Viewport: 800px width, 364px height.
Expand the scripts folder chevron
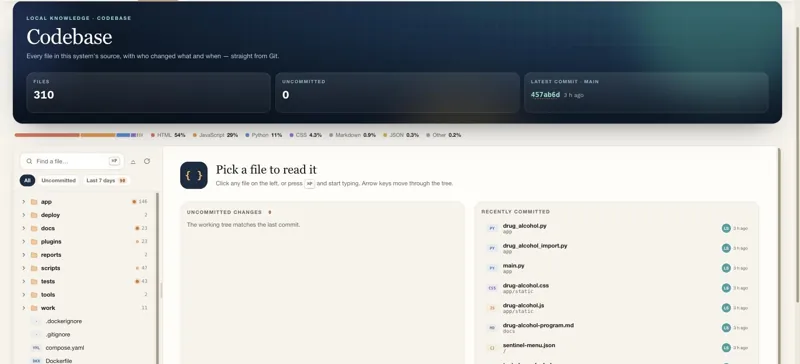[23, 268]
